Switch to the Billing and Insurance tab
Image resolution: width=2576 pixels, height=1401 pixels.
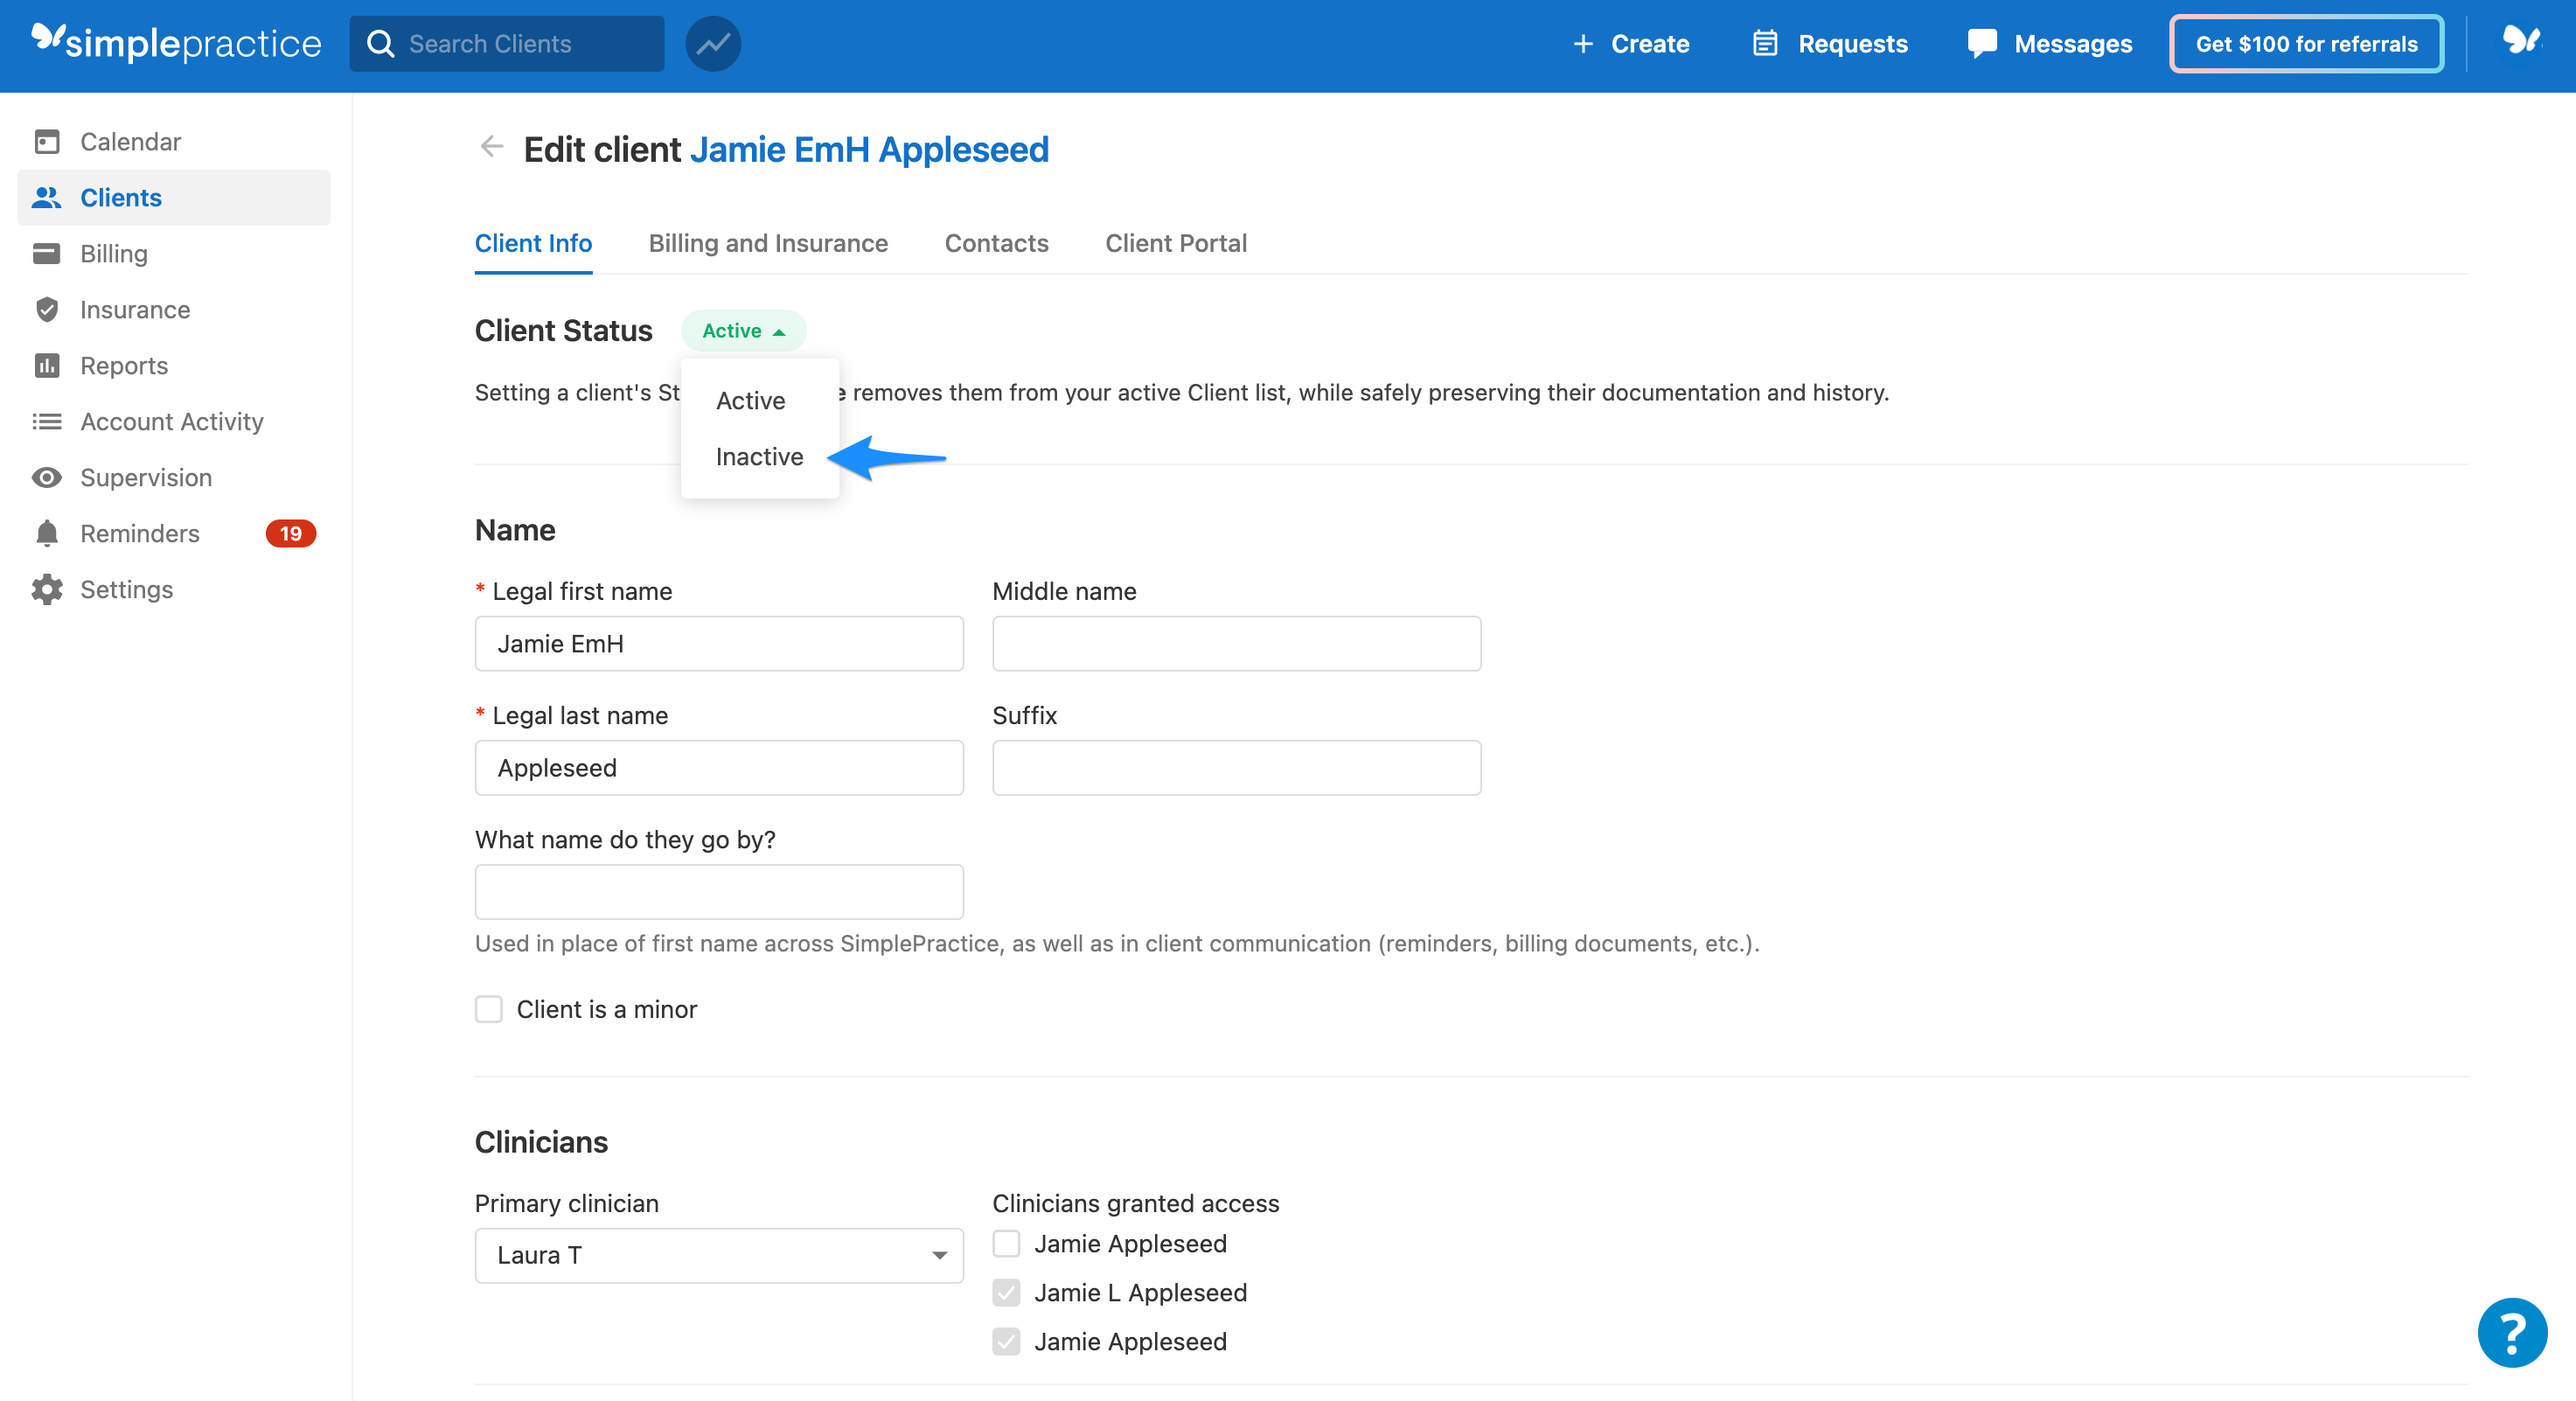point(768,243)
